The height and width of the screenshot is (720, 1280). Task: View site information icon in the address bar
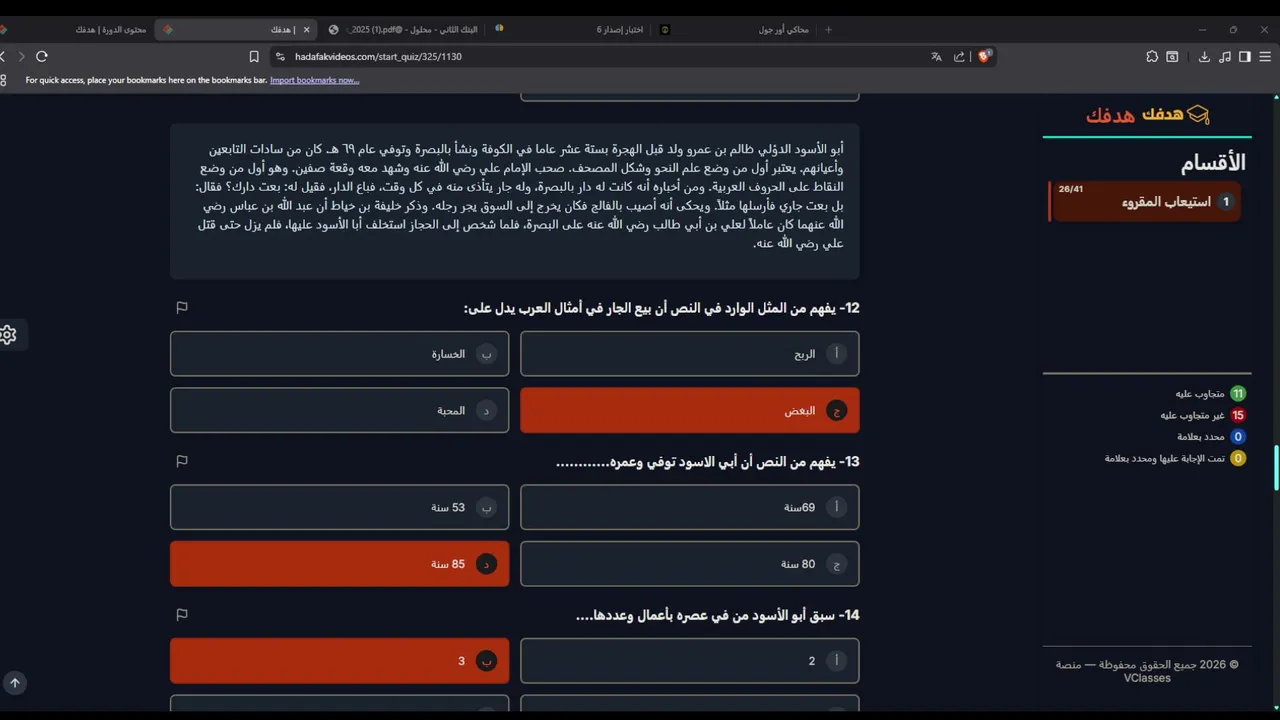(280, 57)
